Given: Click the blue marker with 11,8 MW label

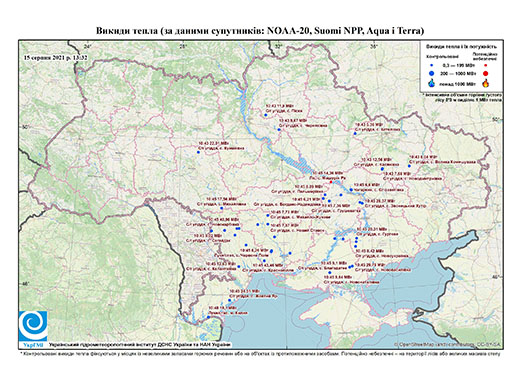Looking at the screenshot, I should click(266, 115).
